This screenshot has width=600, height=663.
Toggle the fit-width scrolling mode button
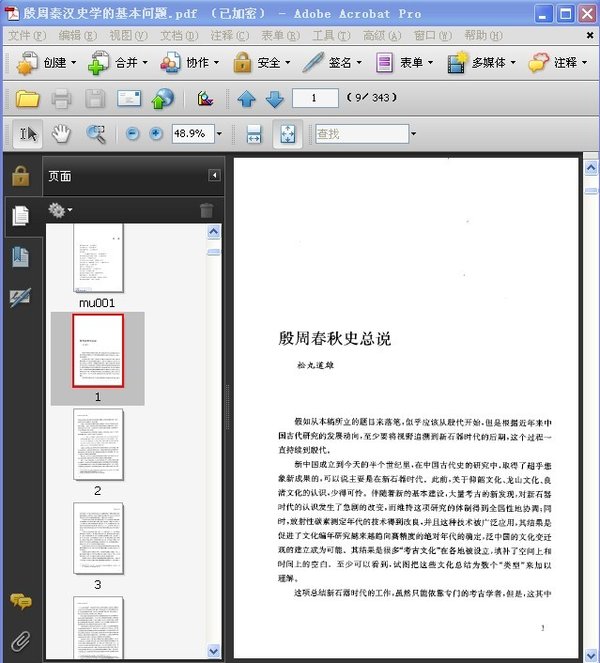254,133
